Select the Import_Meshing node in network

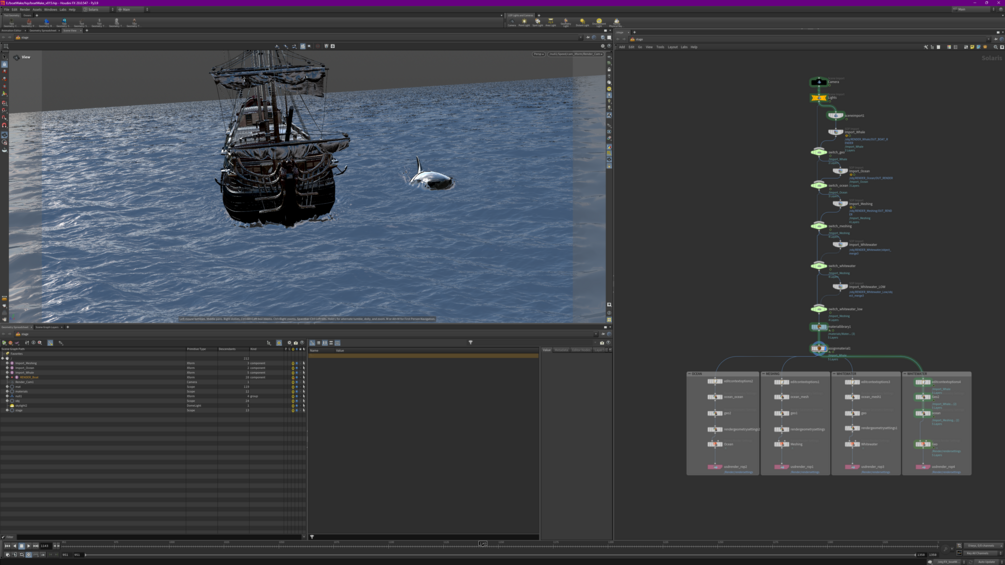840,204
